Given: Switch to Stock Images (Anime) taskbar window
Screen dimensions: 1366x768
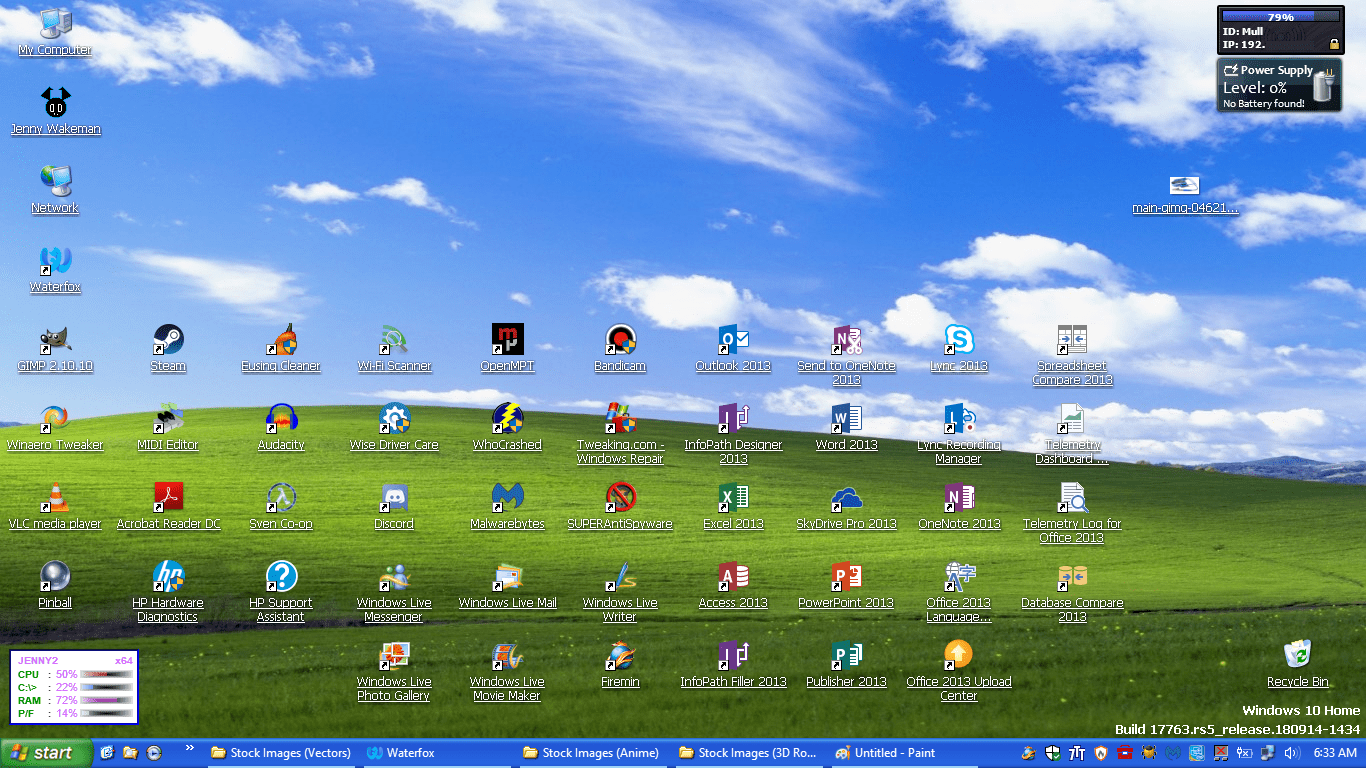Looking at the screenshot, I should pos(594,754).
